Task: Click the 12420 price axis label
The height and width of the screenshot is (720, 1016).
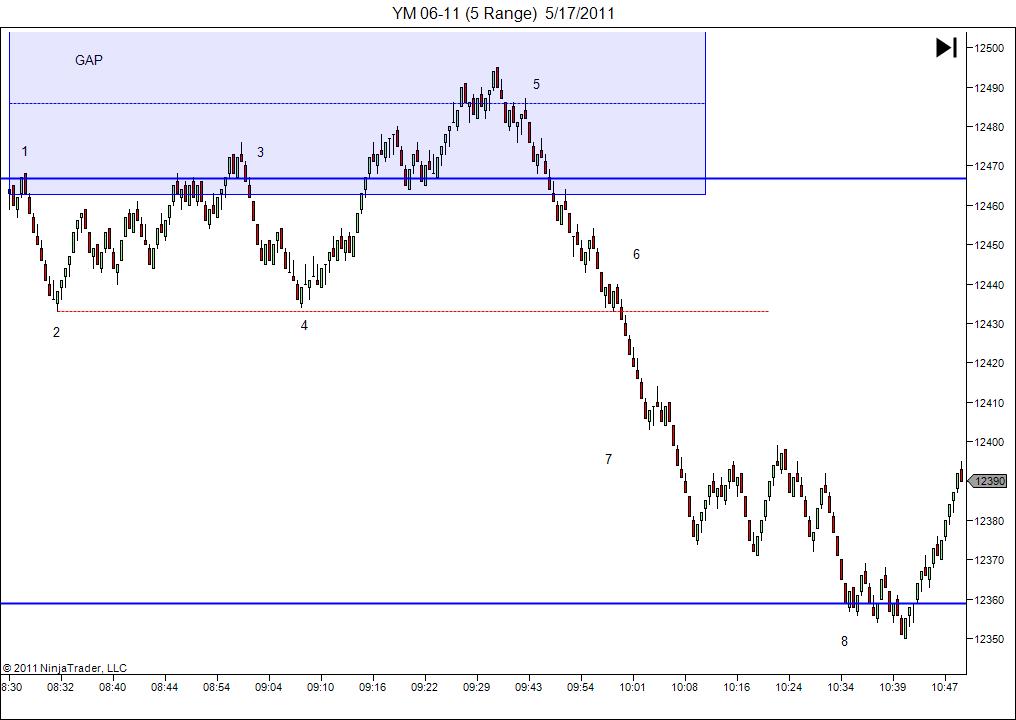Action: point(989,364)
